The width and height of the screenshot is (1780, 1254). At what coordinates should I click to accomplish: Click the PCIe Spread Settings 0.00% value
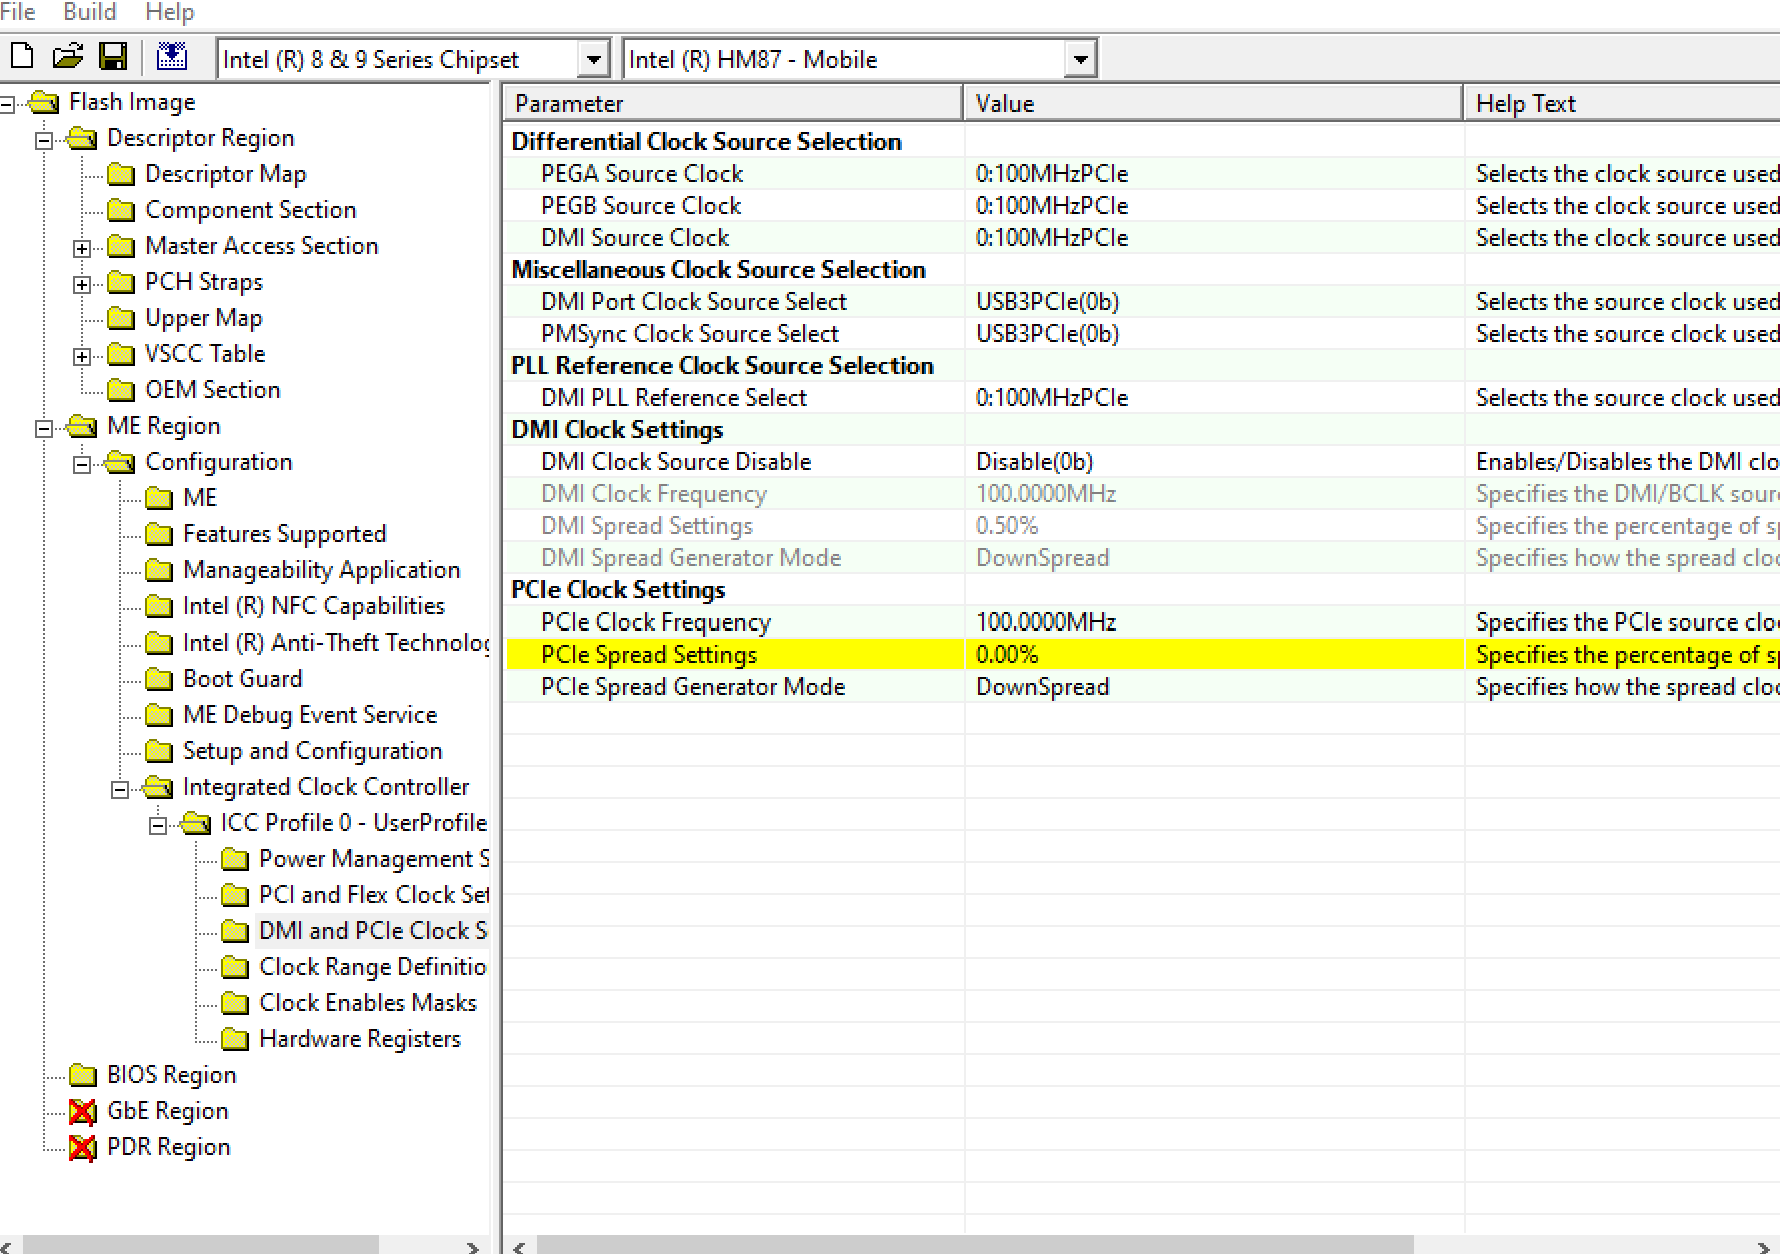point(1007,655)
